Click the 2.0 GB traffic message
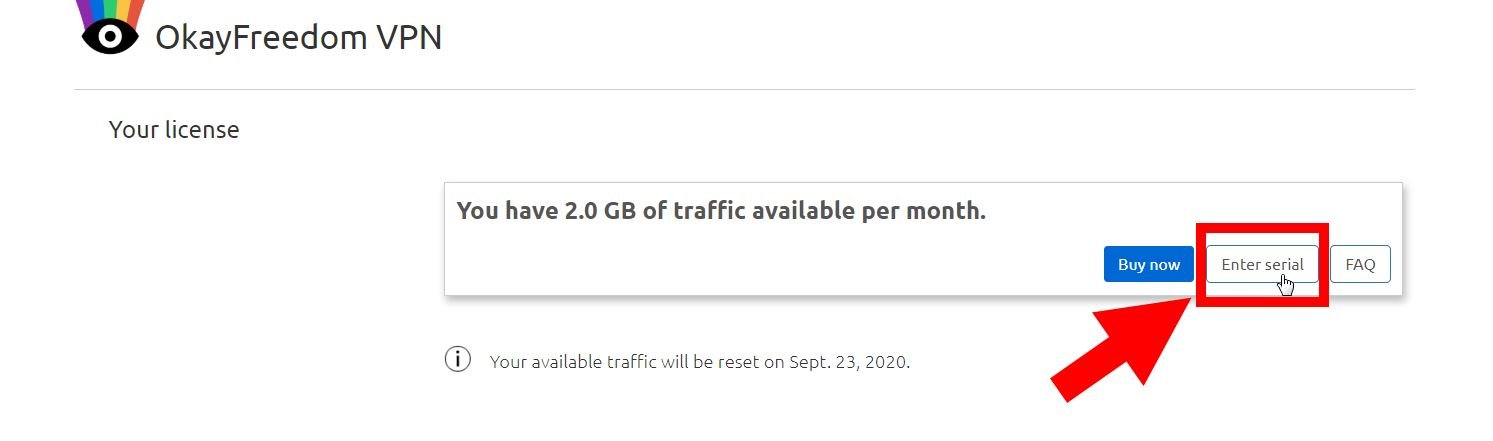The image size is (1493, 441). (x=721, y=211)
